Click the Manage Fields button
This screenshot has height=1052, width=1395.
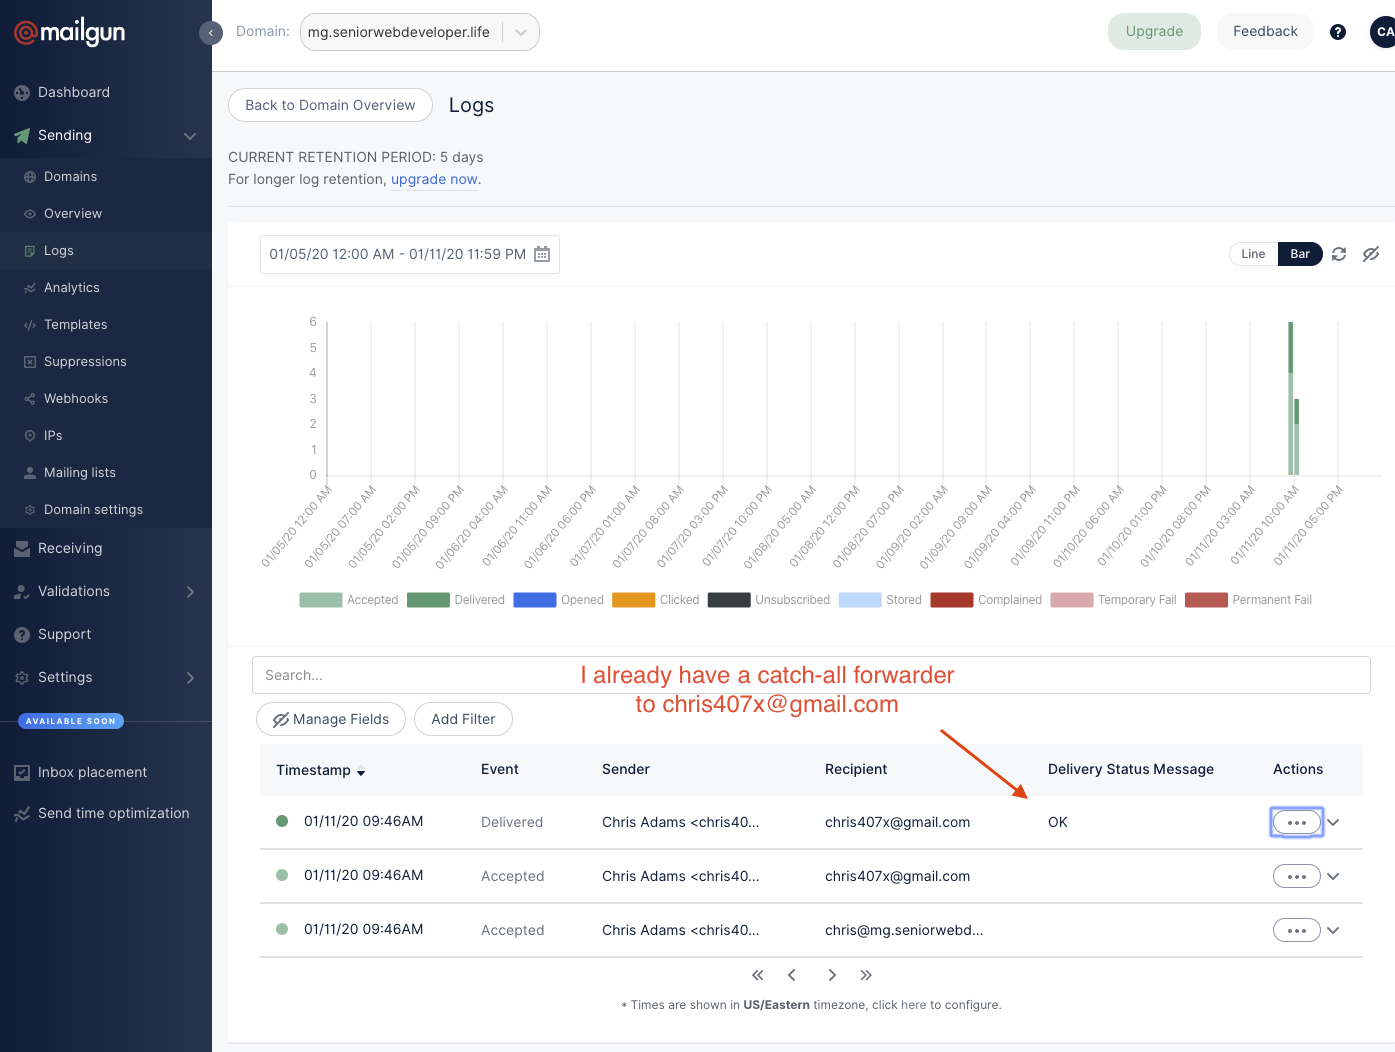click(x=331, y=719)
